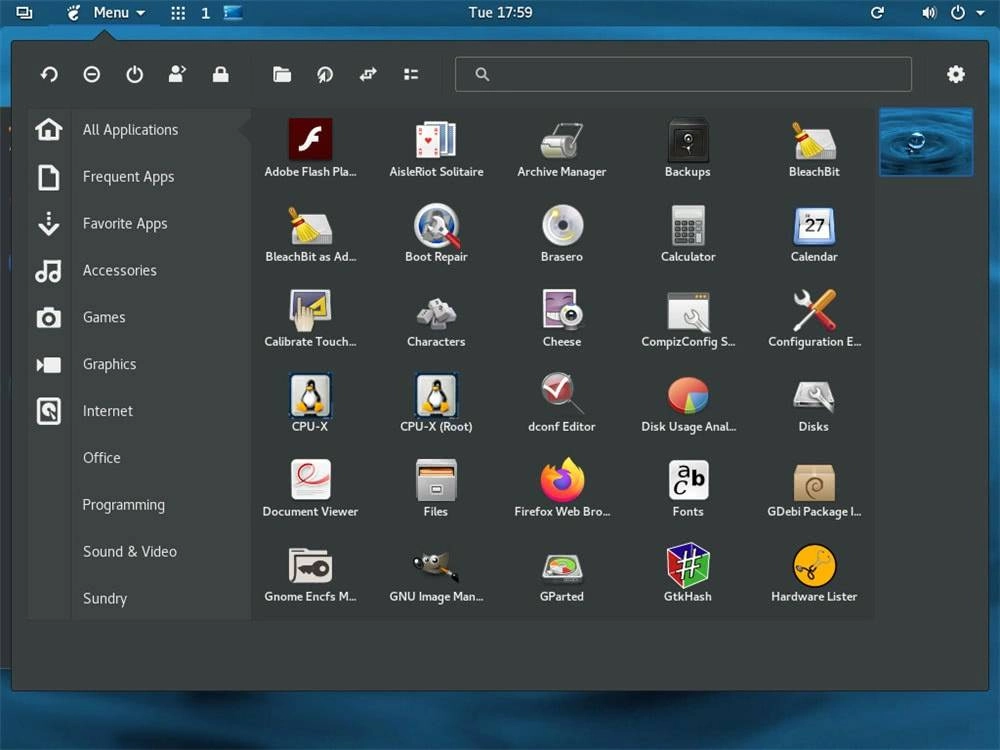Expand the system power menu arrow
The image size is (1000, 750).
pos(980,13)
